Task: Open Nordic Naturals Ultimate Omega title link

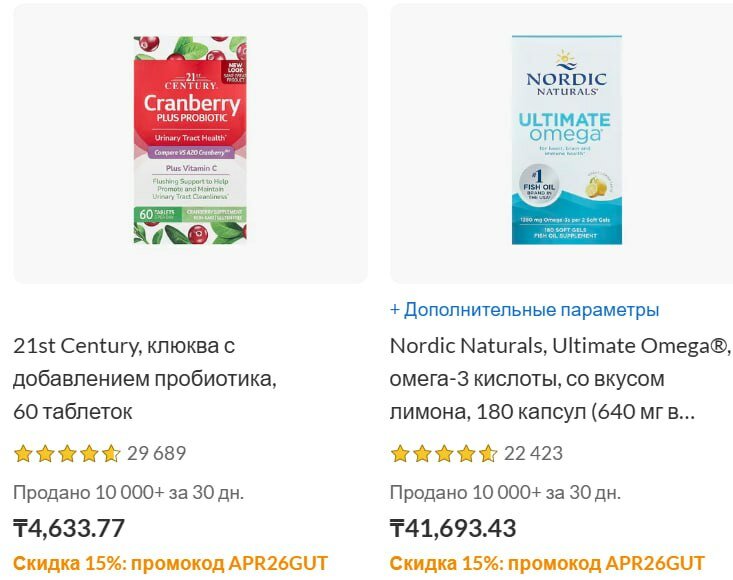Action: [560, 379]
